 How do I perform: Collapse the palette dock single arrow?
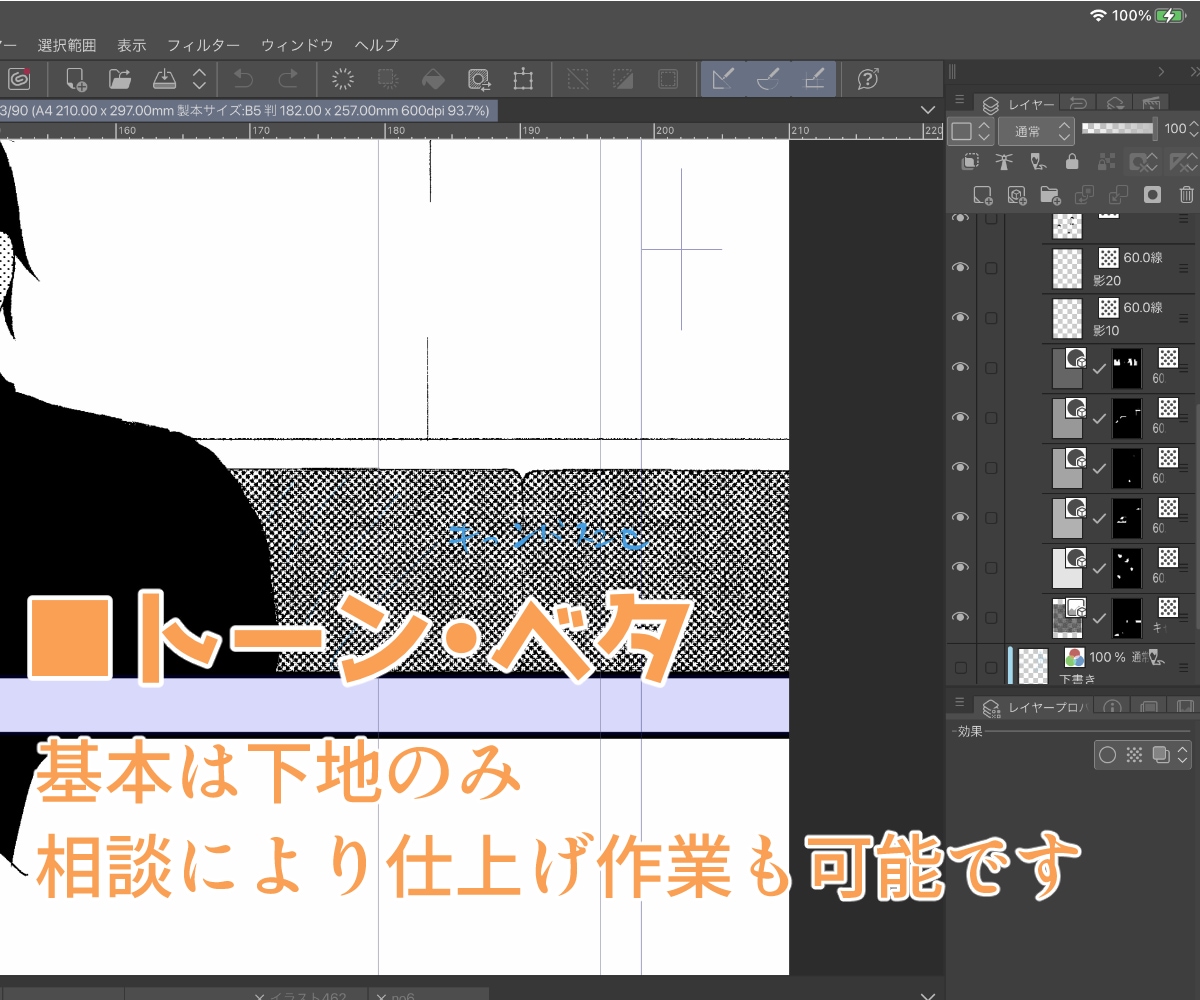point(1161,71)
